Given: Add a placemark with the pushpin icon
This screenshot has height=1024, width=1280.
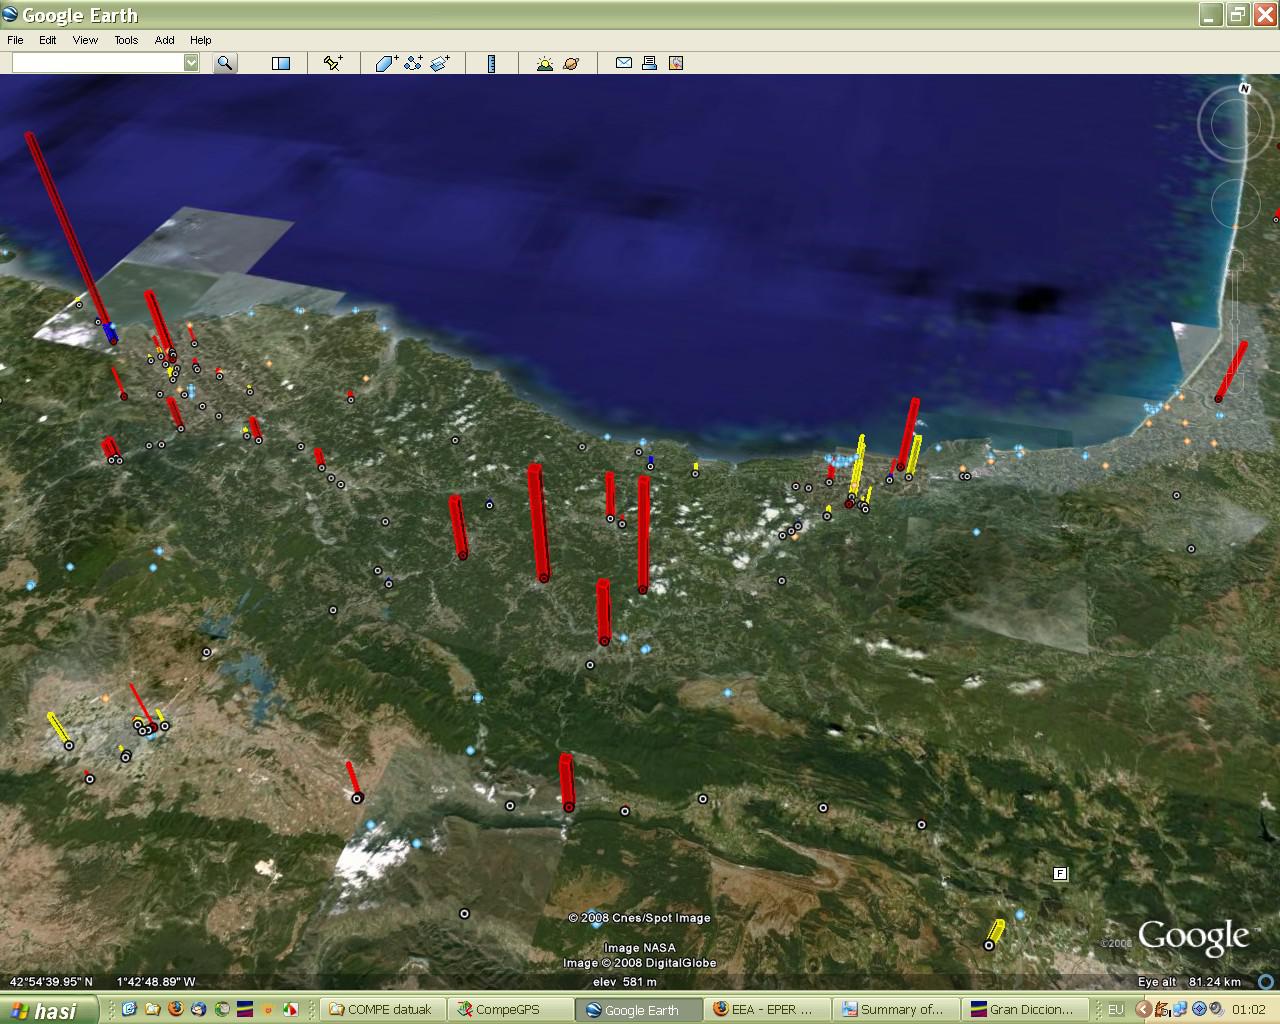Looking at the screenshot, I should tap(333, 63).
